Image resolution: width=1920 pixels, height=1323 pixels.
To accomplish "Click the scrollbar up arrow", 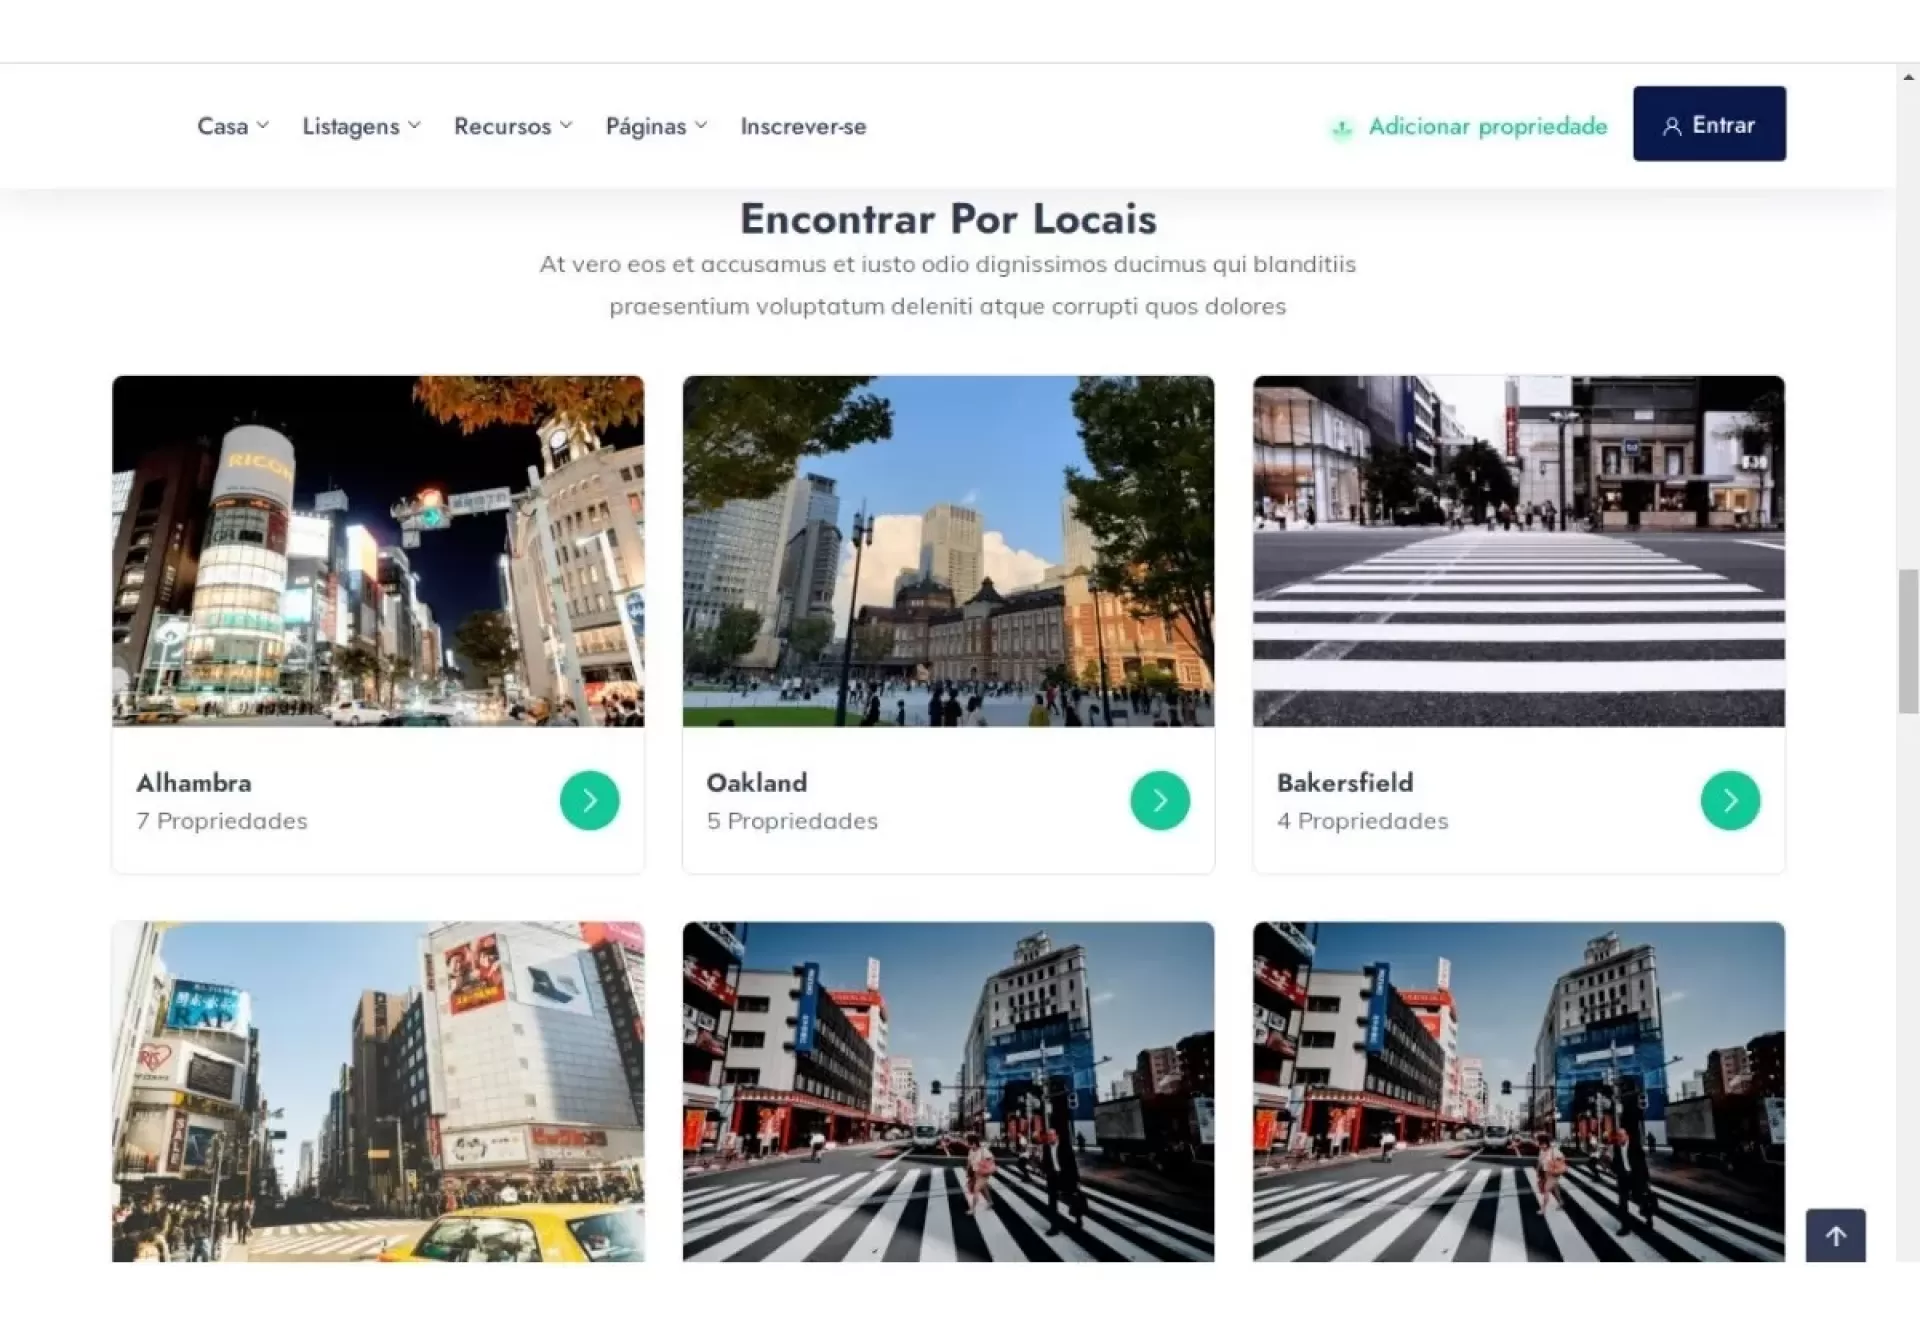I will [x=1908, y=77].
